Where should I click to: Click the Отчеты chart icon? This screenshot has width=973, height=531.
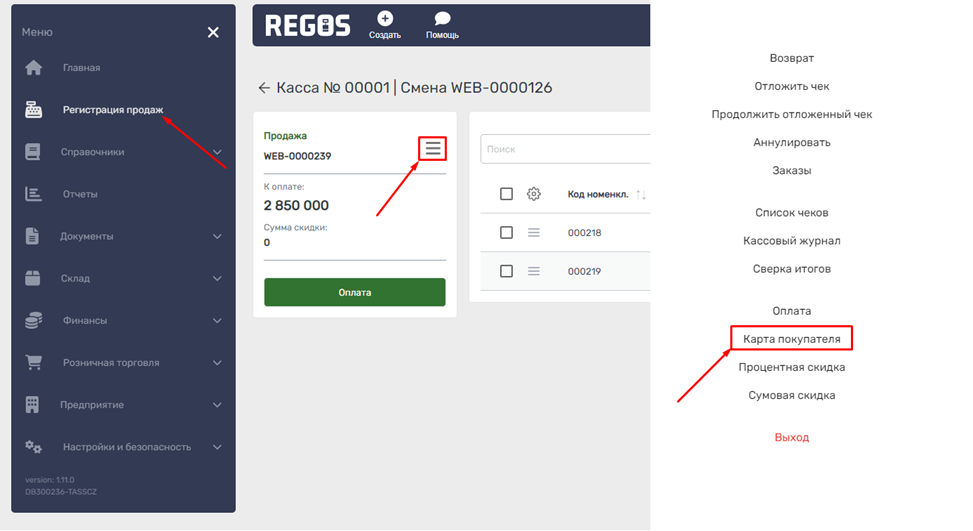34,194
